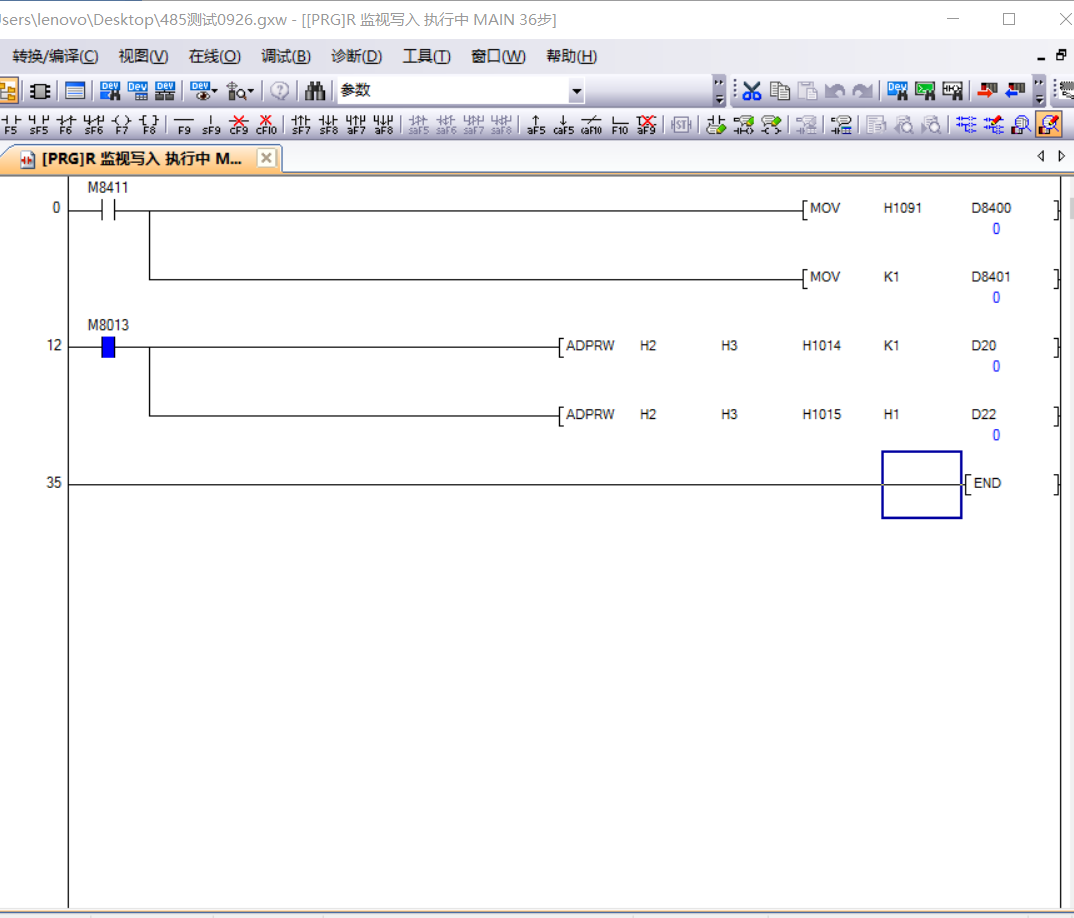Click the Copy icon in toolbar
This screenshot has height=918, width=1074.
(780, 91)
